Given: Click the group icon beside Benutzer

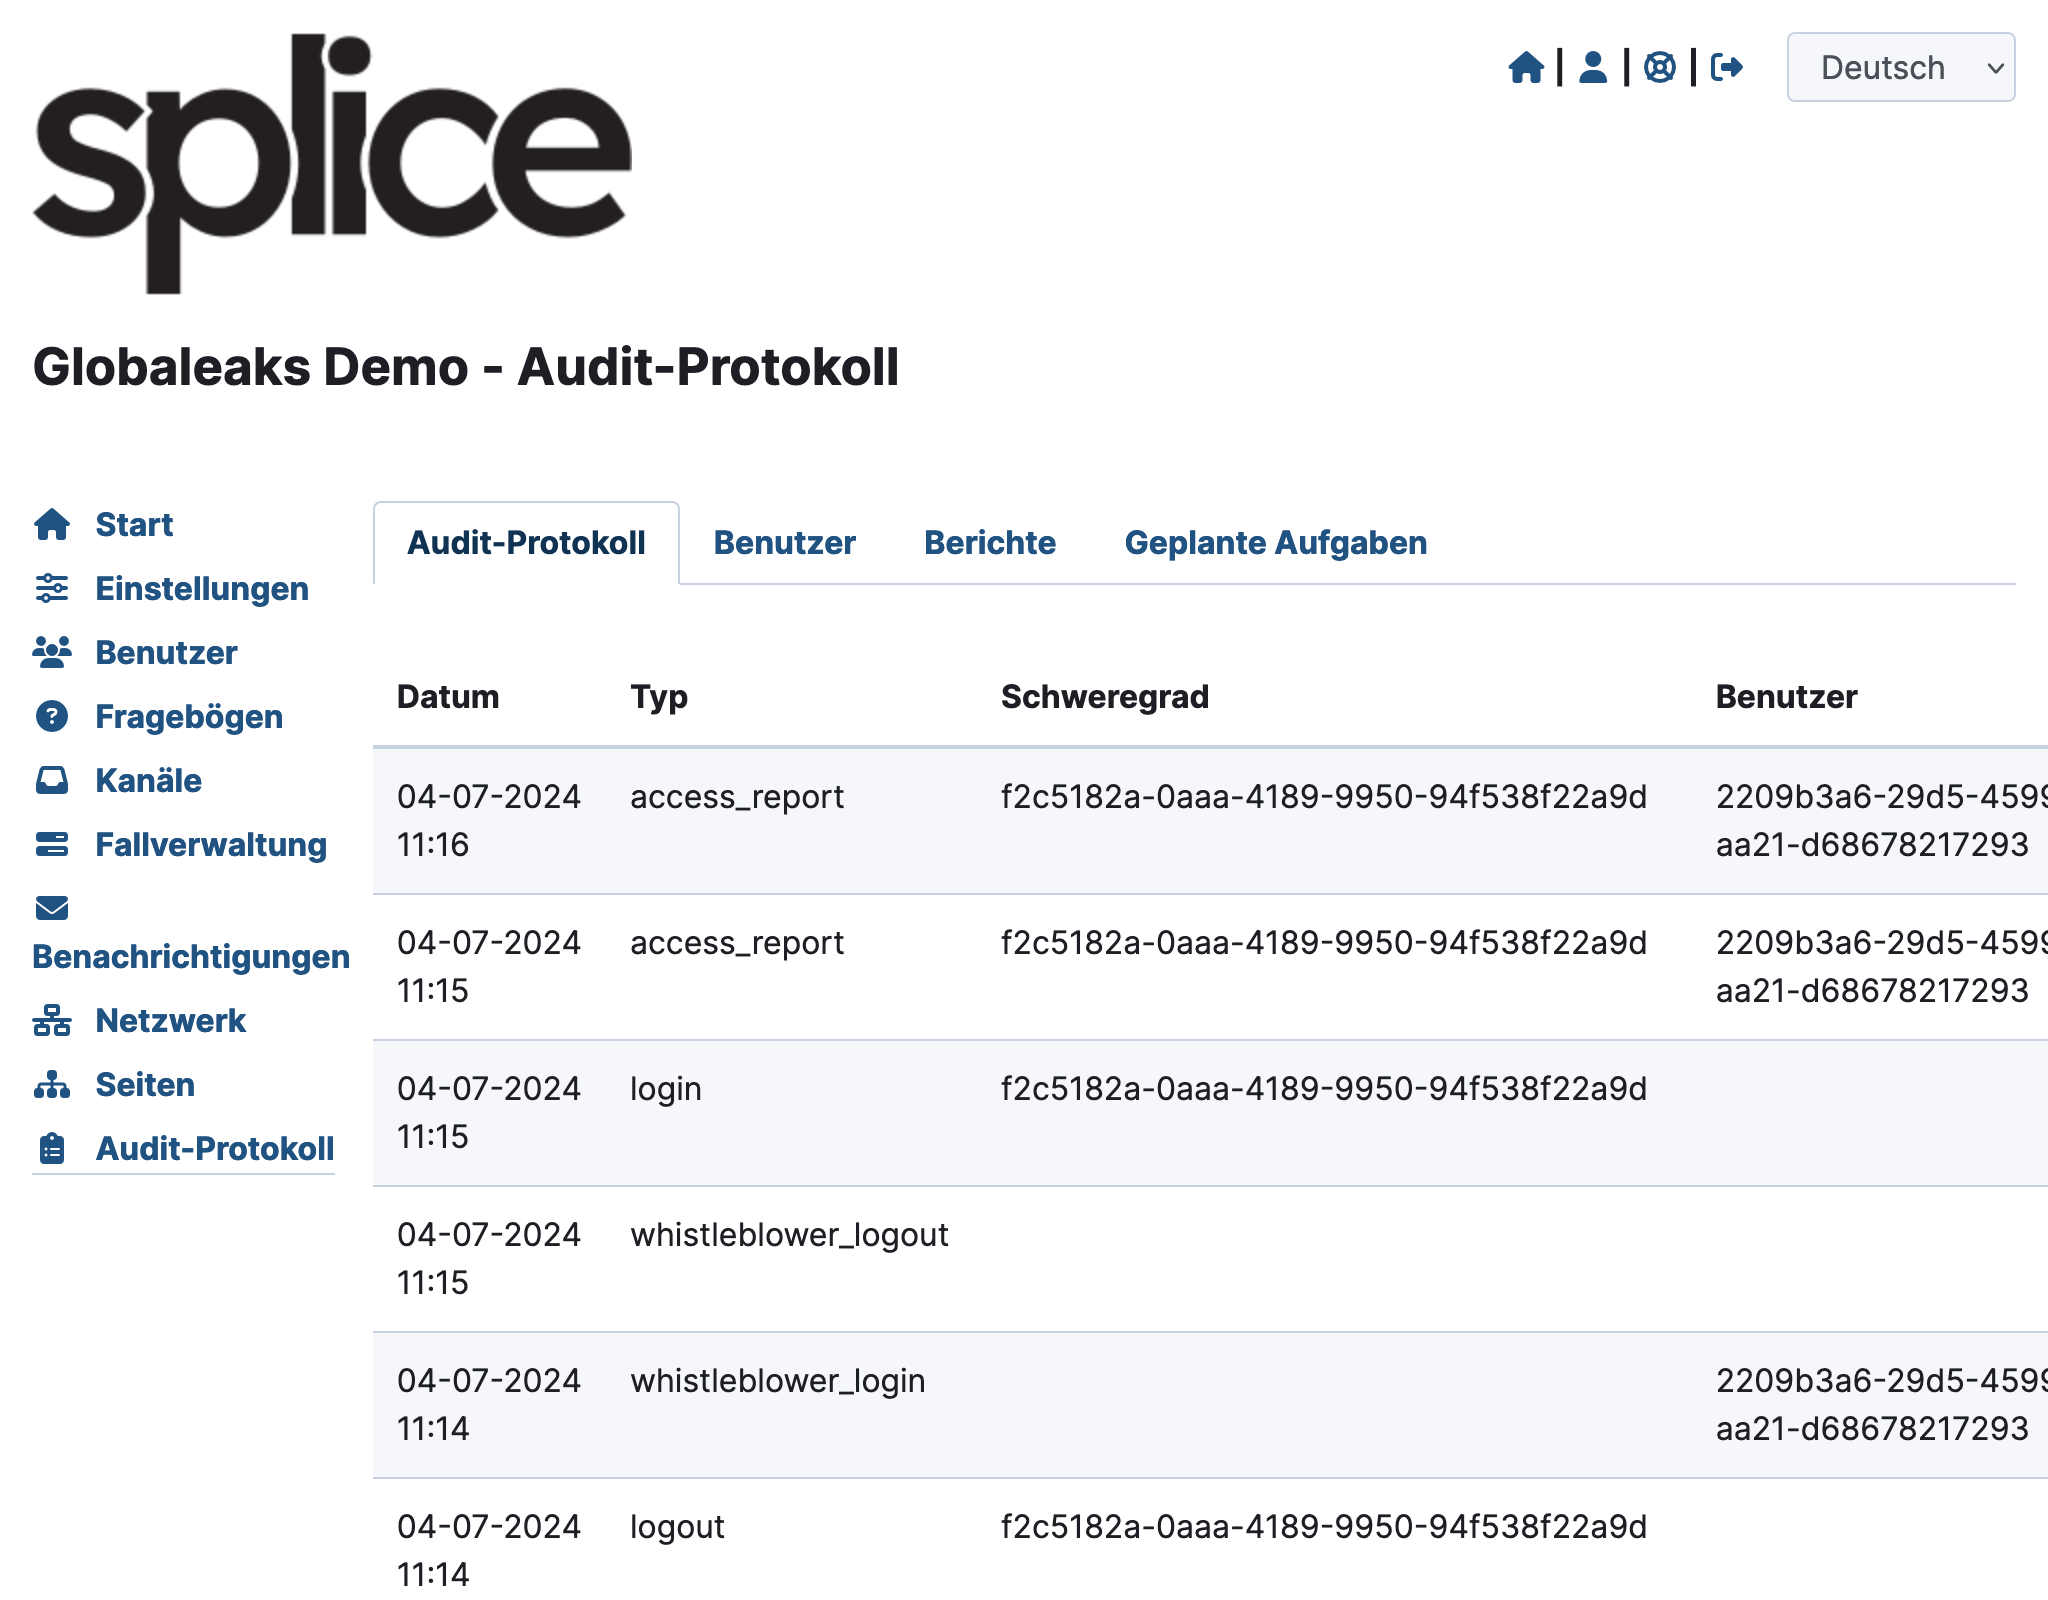Looking at the screenshot, I should point(52,652).
